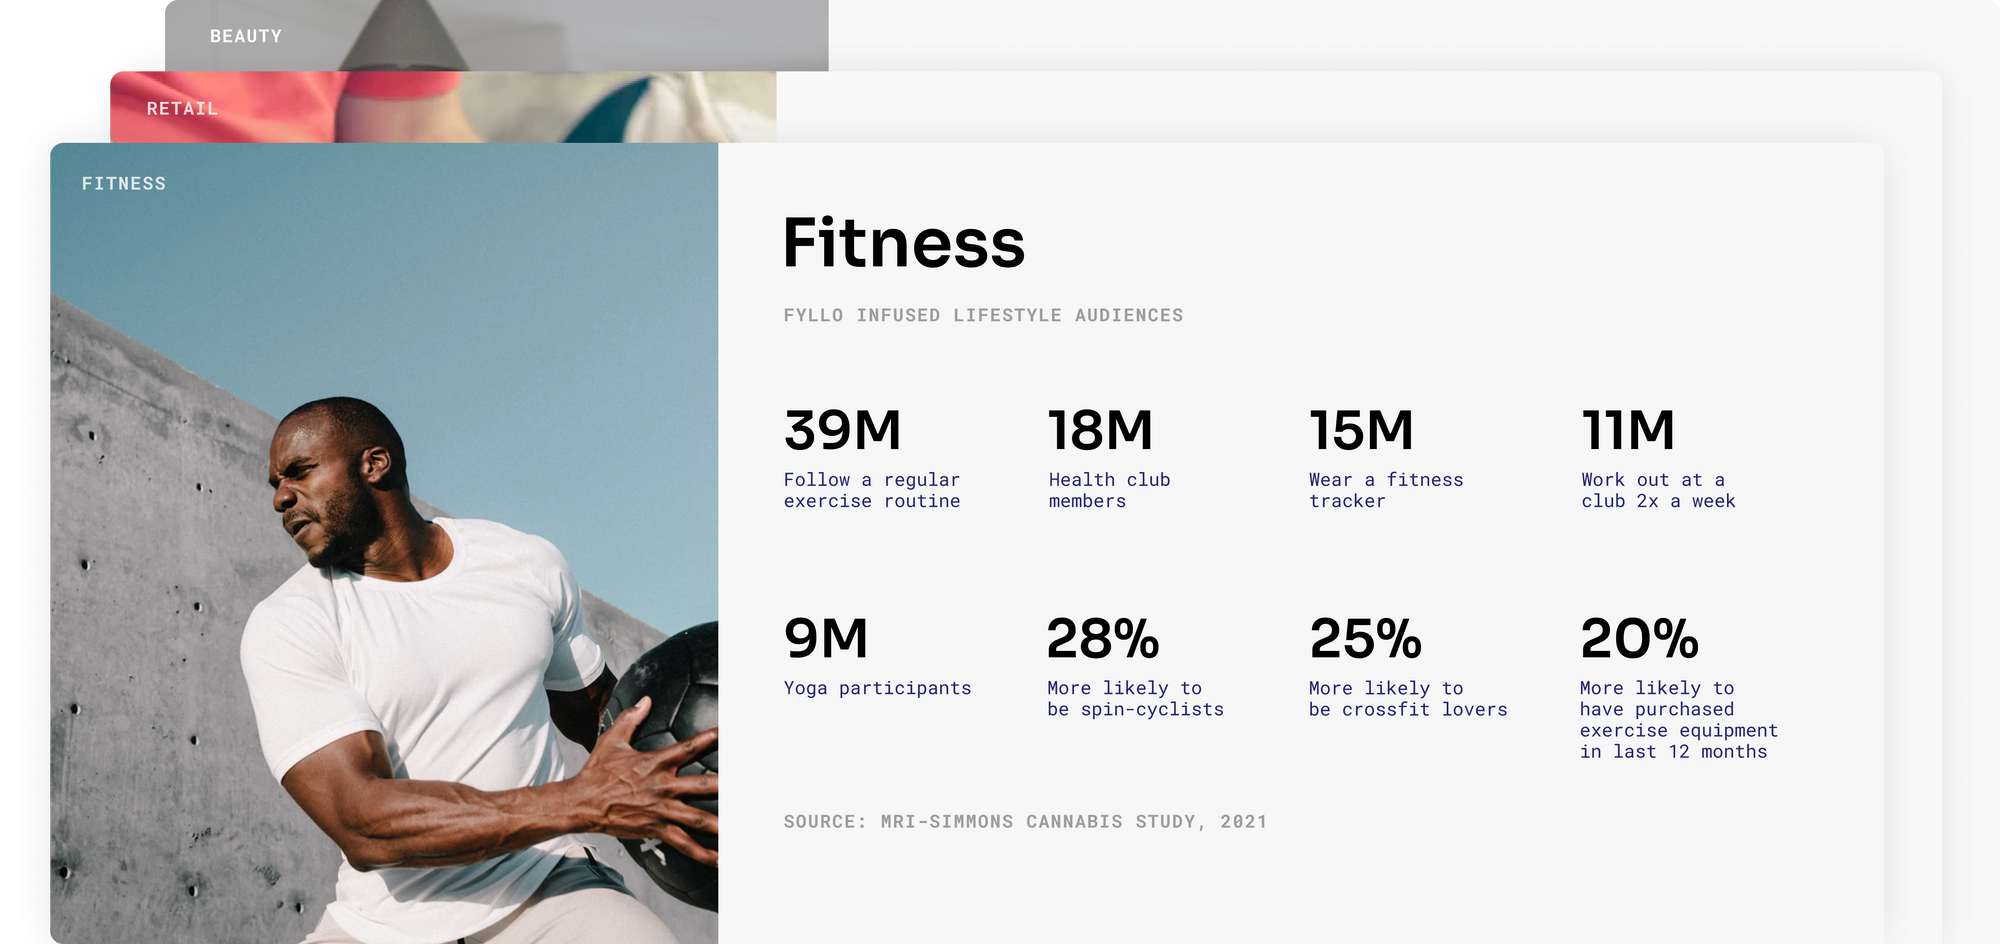Click the 18M statistic figure
Screen dimensions: 2000x944
[x=1100, y=431]
